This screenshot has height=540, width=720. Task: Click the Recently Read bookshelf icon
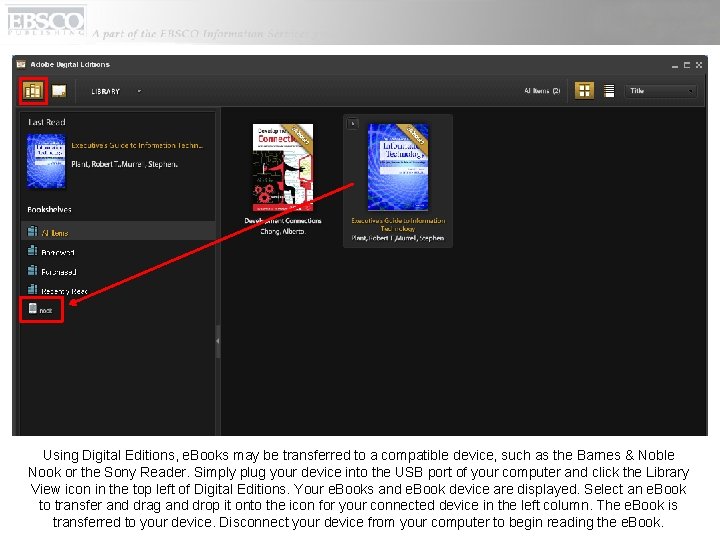[32, 289]
